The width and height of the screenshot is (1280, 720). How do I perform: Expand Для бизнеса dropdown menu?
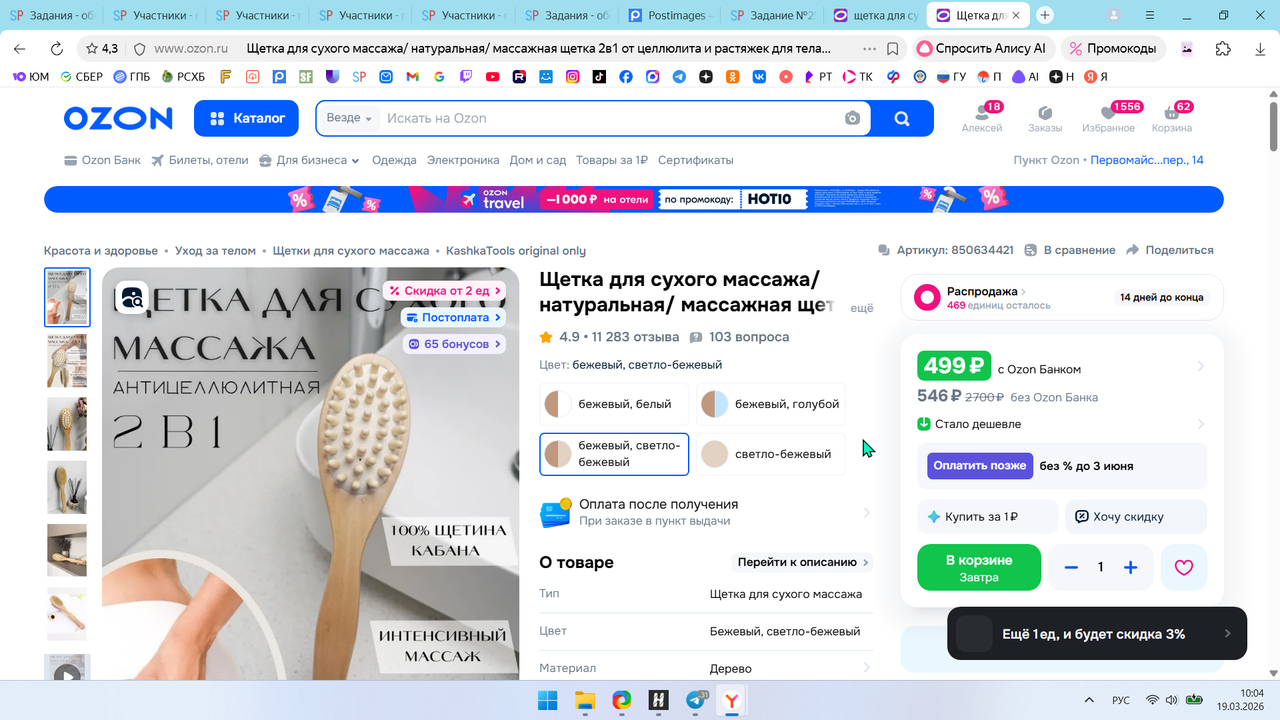pyautogui.click(x=309, y=160)
